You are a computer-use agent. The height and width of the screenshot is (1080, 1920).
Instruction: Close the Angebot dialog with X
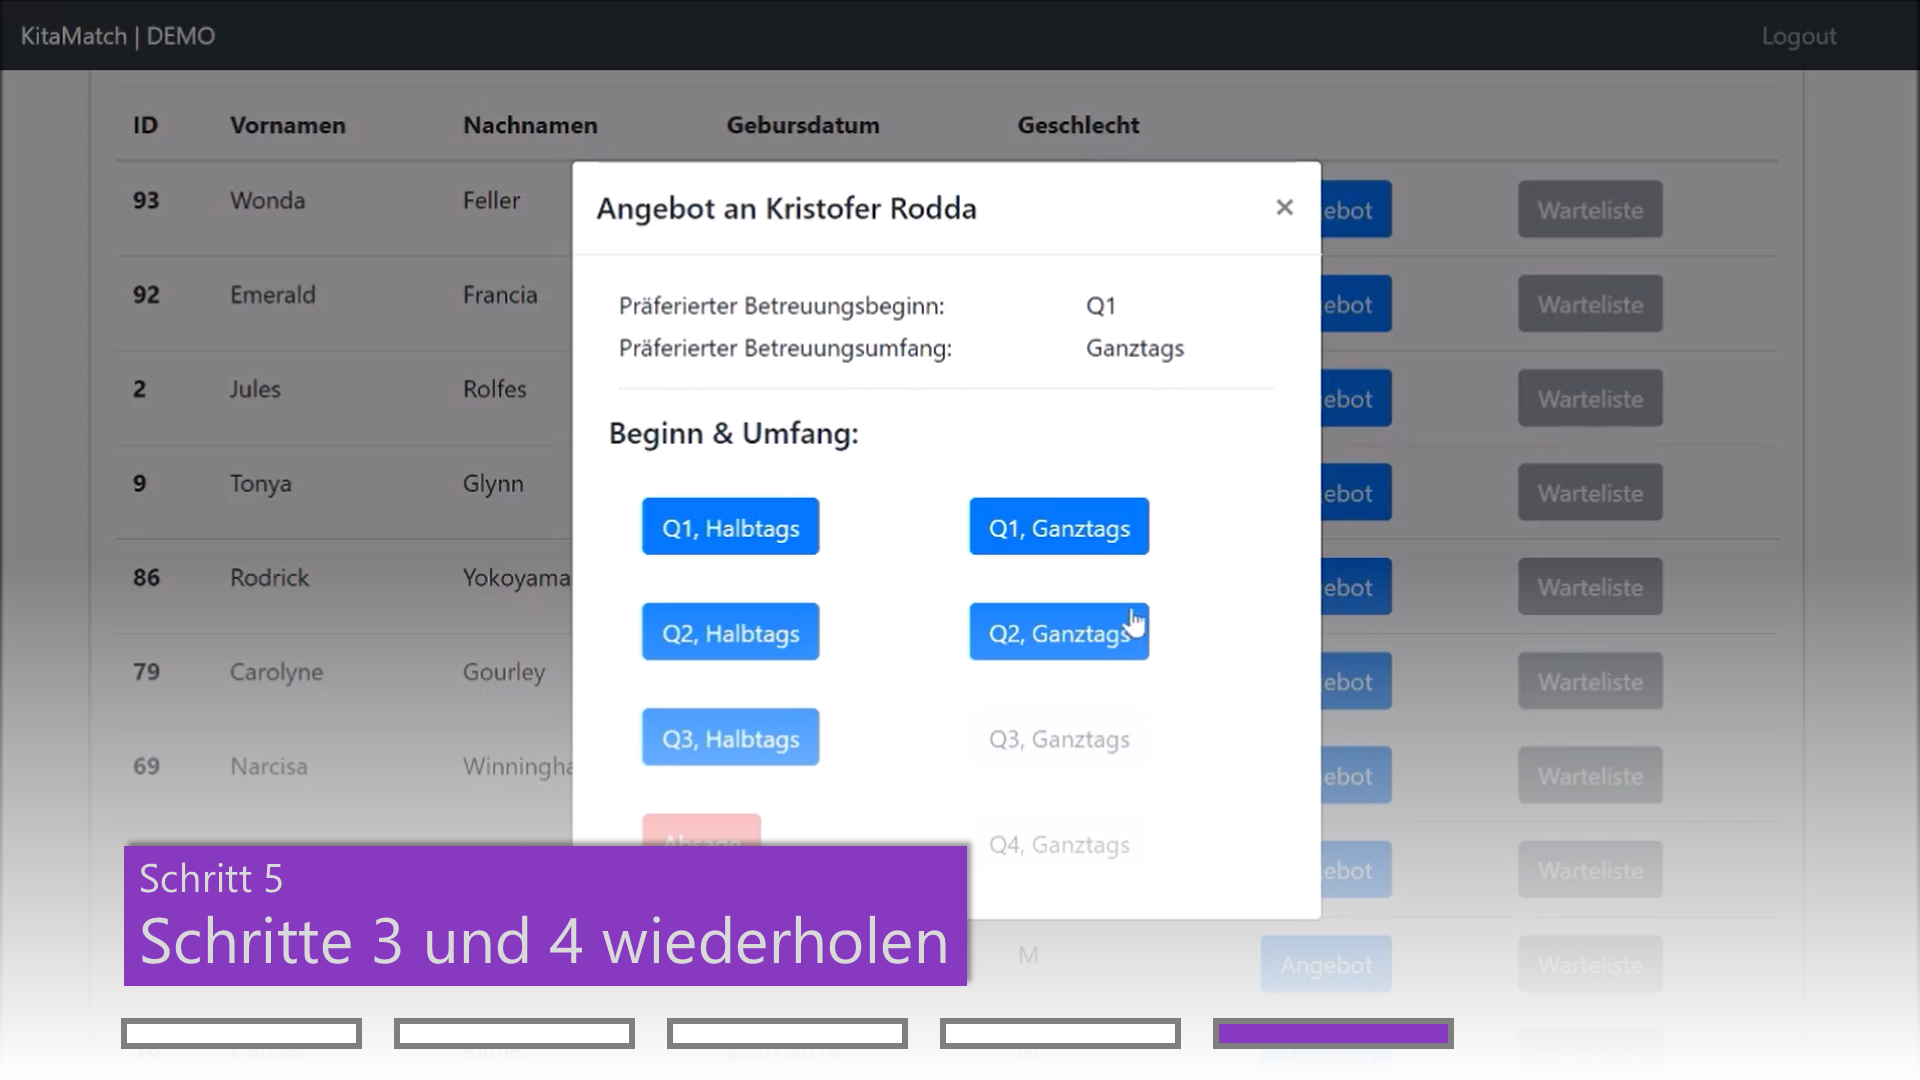(x=1284, y=207)
